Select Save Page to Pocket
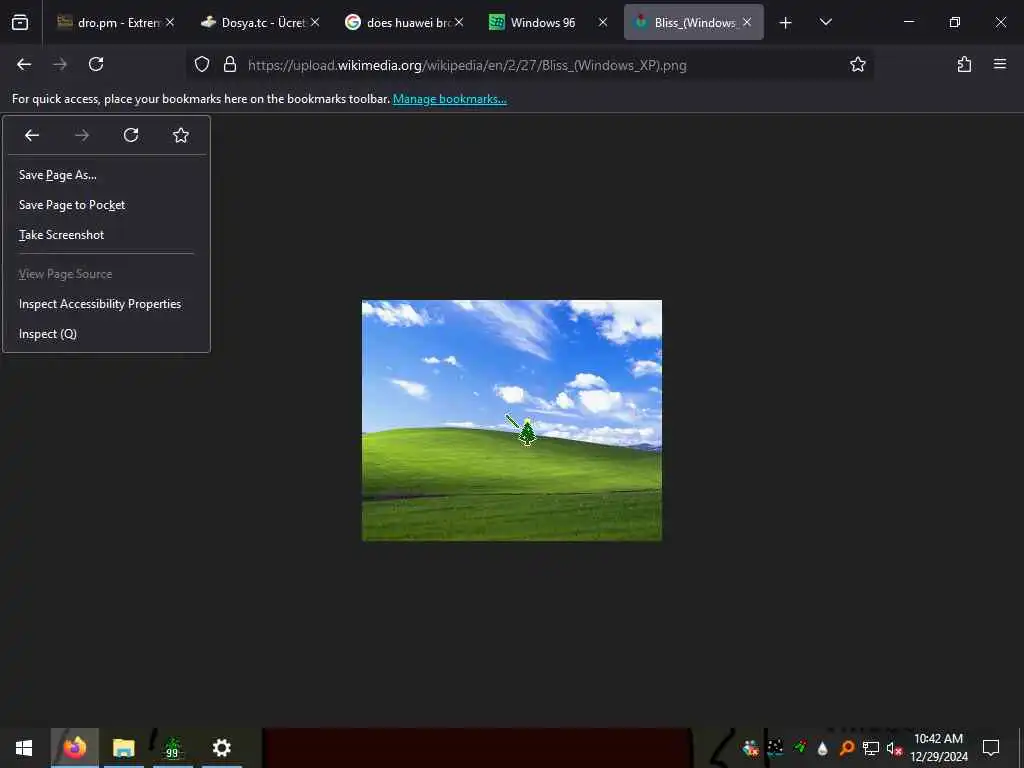 click(106, 205)
